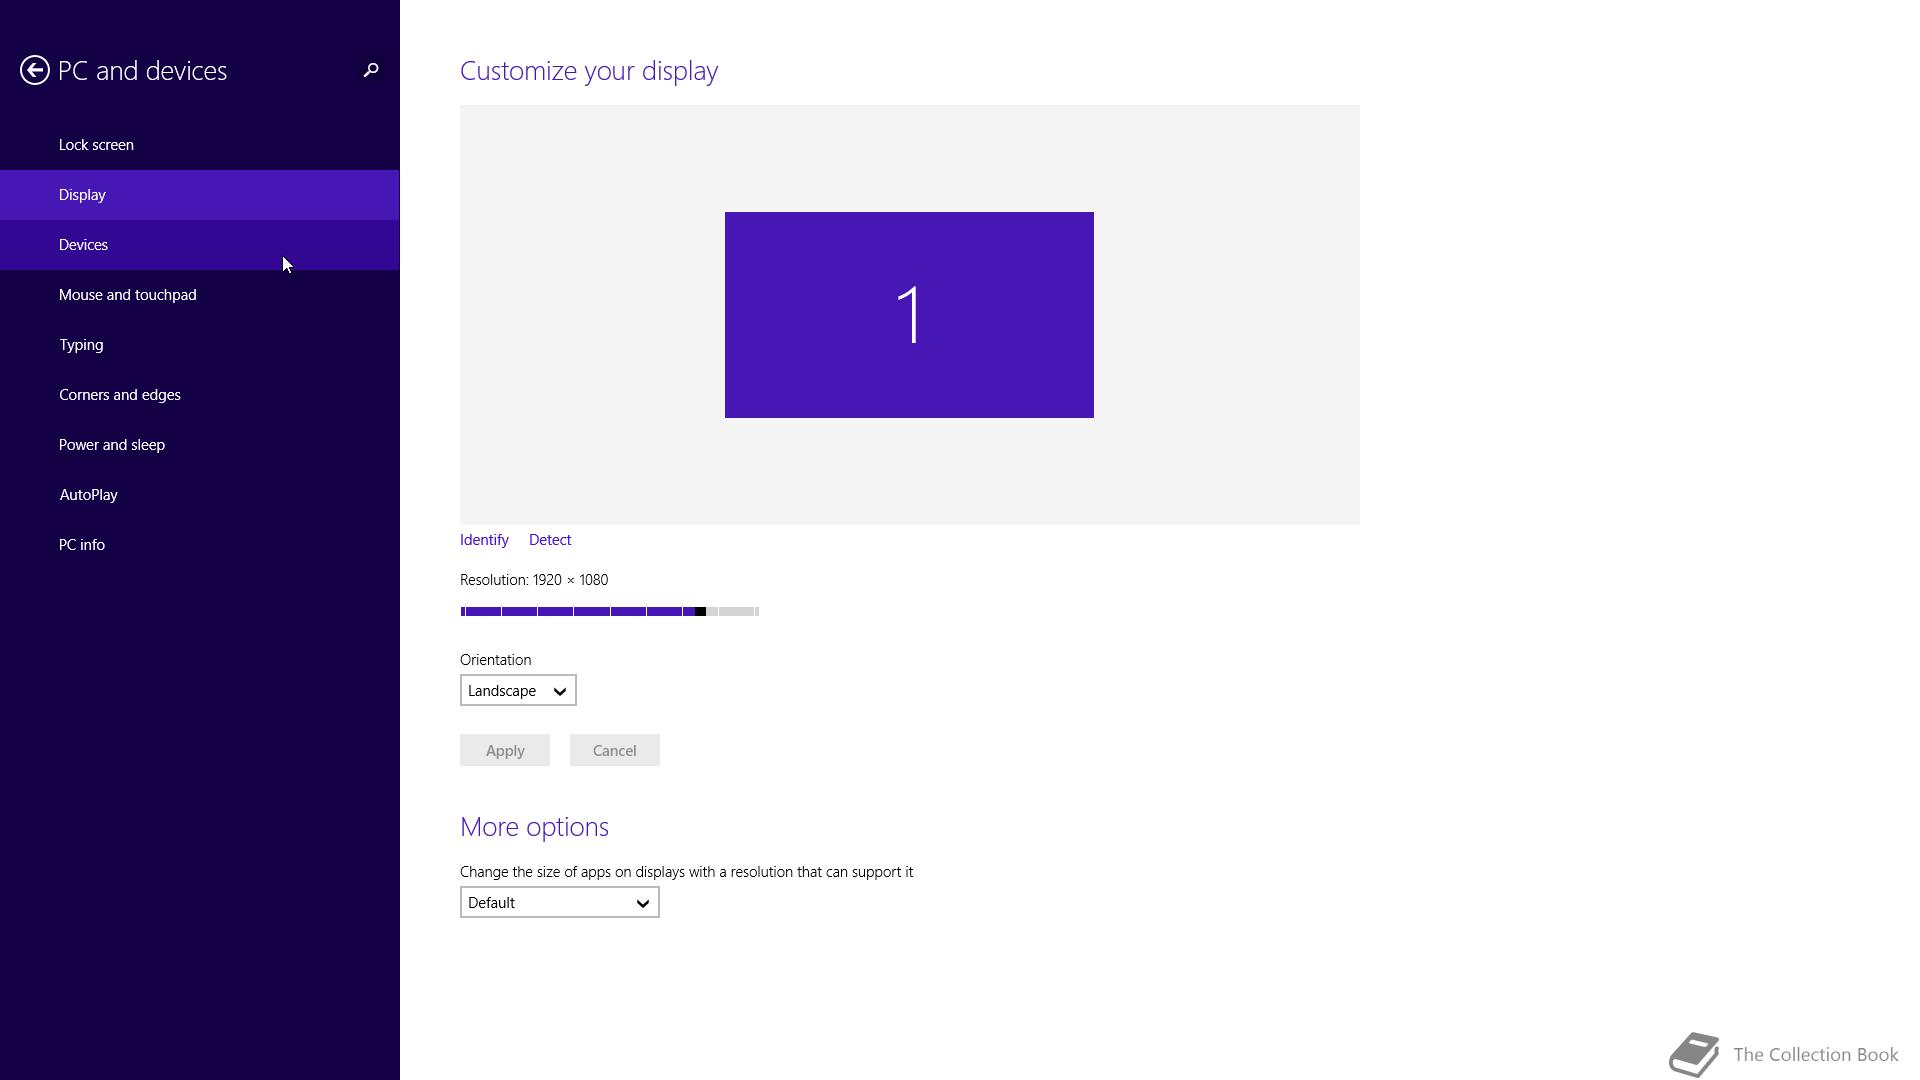The image size is (1920, 1080).
Task: Open Lock screen settings
Action: pos(200,145)
